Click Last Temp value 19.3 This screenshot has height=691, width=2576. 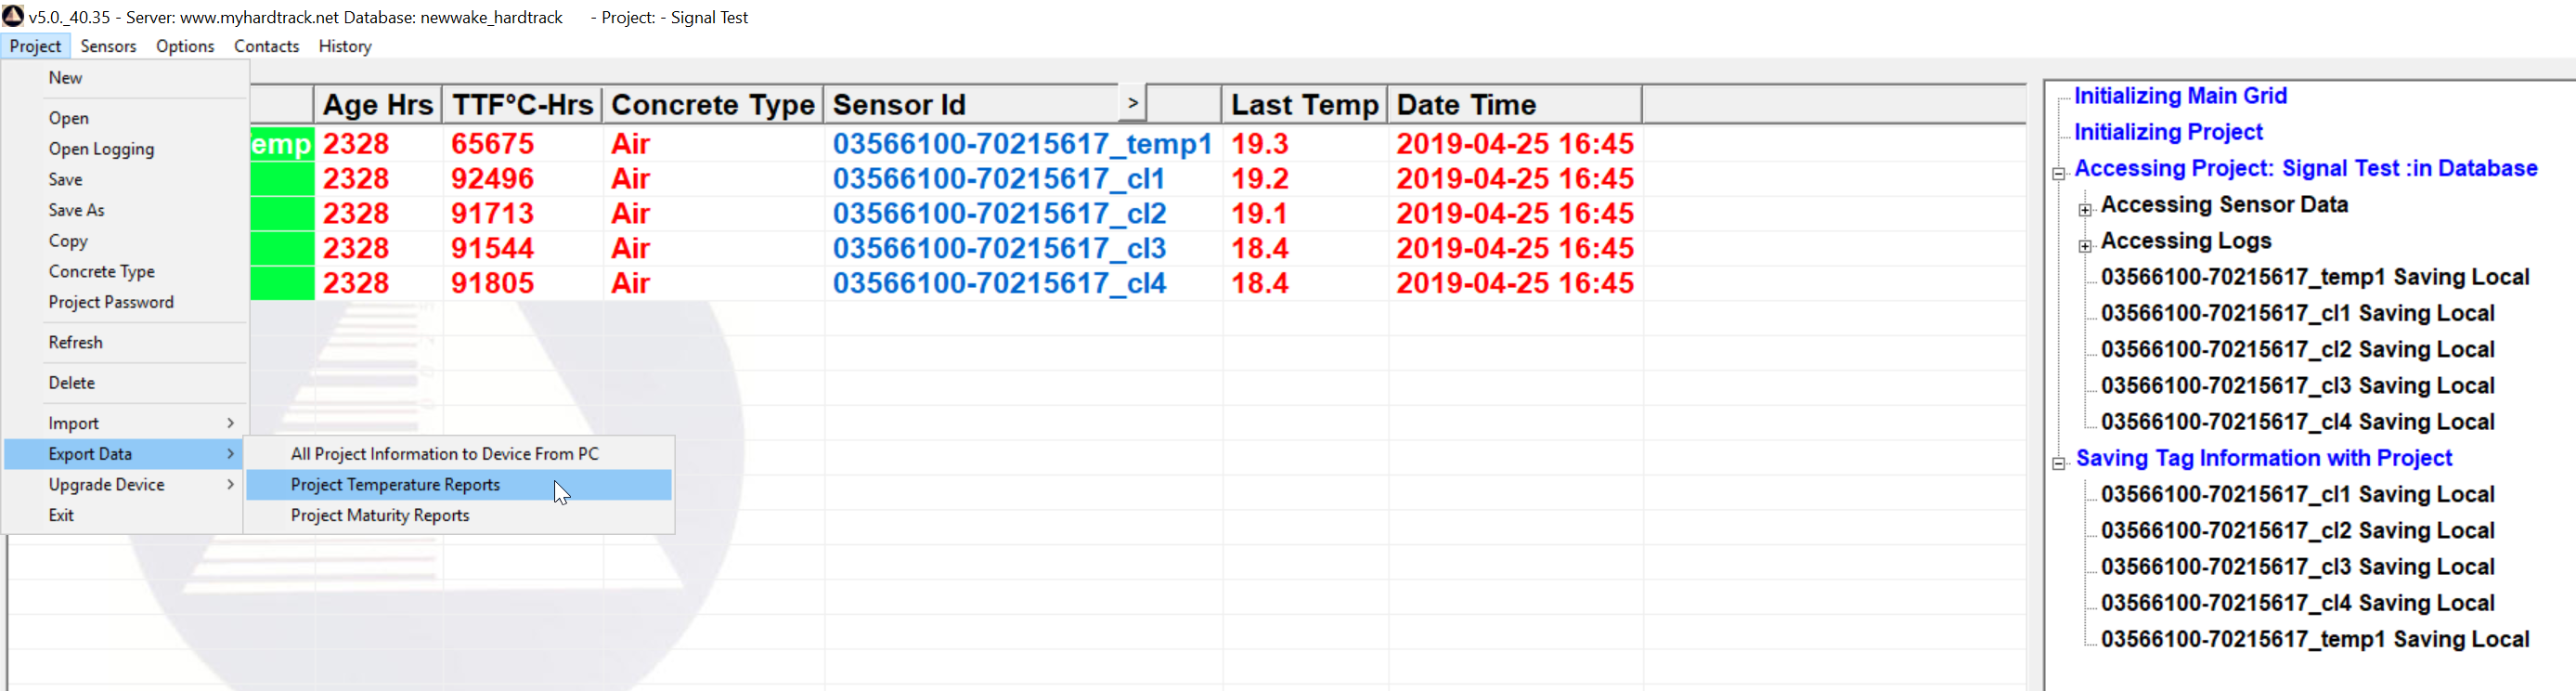pos(1259,144)
